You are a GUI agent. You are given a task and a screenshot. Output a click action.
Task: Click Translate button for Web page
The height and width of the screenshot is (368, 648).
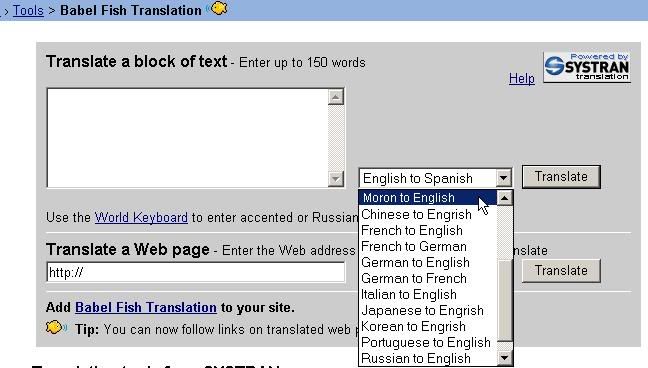click(561, 271)
